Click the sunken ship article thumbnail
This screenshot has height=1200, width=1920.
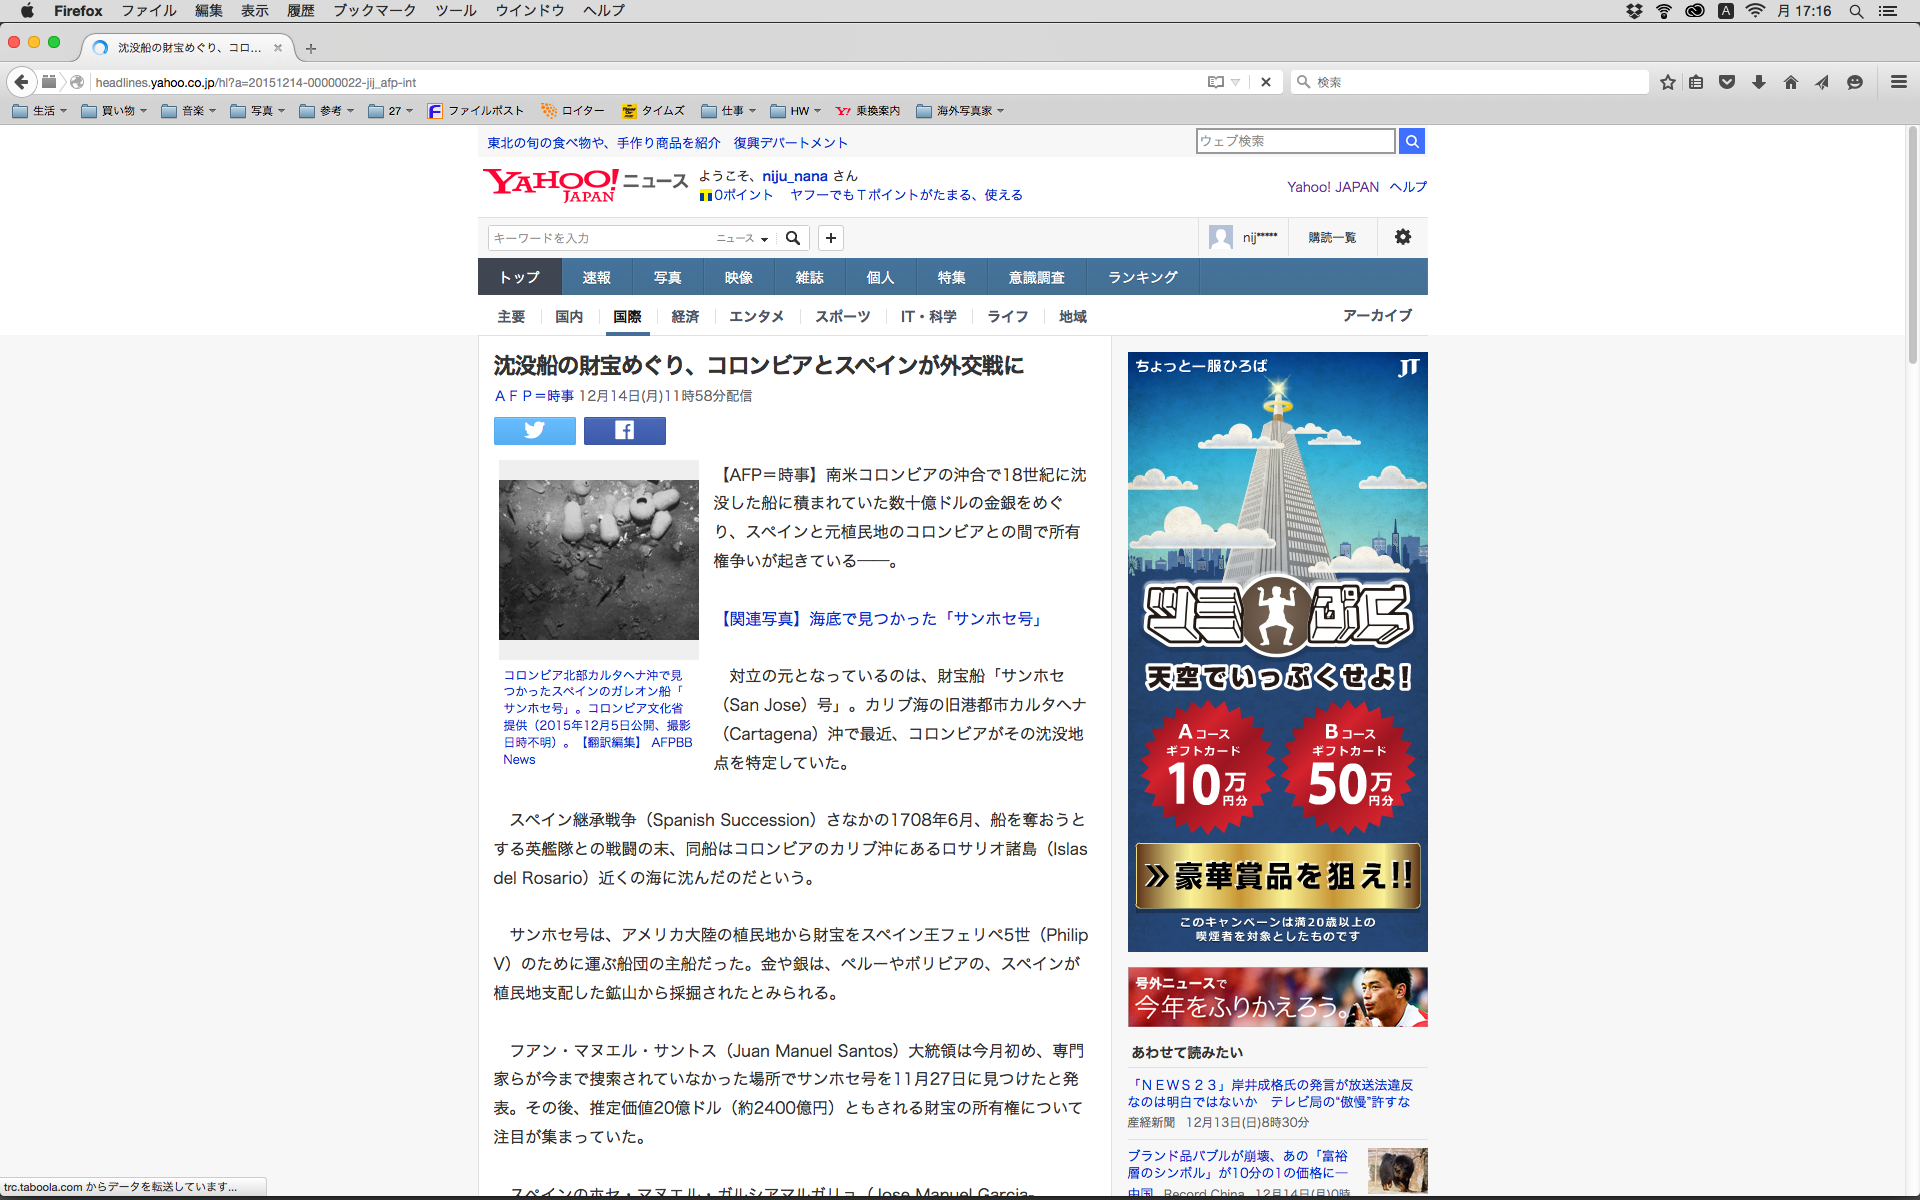click(598, 559)
